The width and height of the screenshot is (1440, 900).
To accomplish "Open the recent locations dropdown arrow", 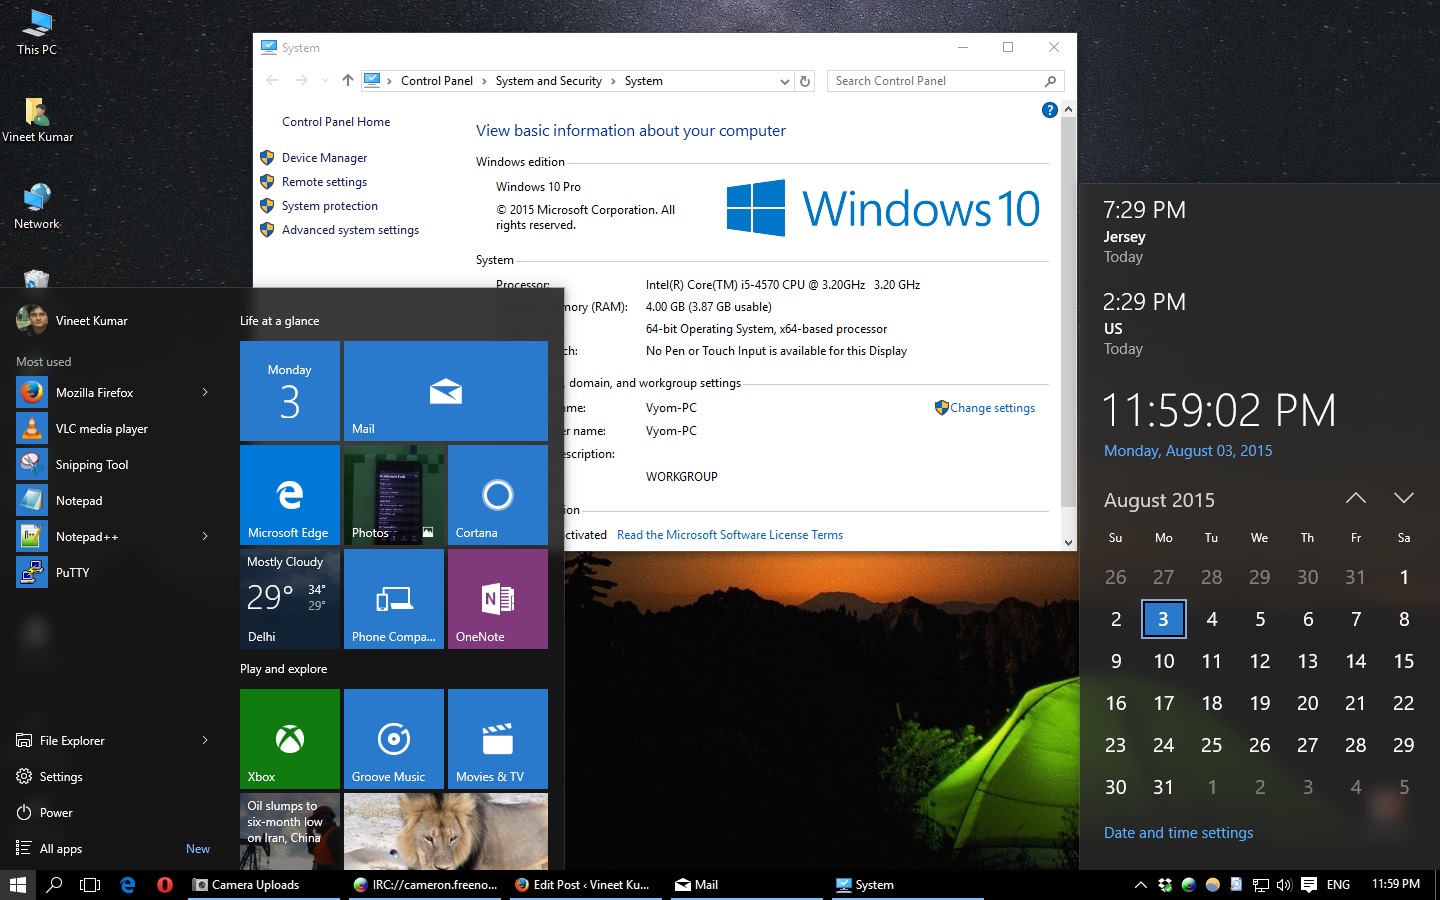I will [x=325, y=81].
